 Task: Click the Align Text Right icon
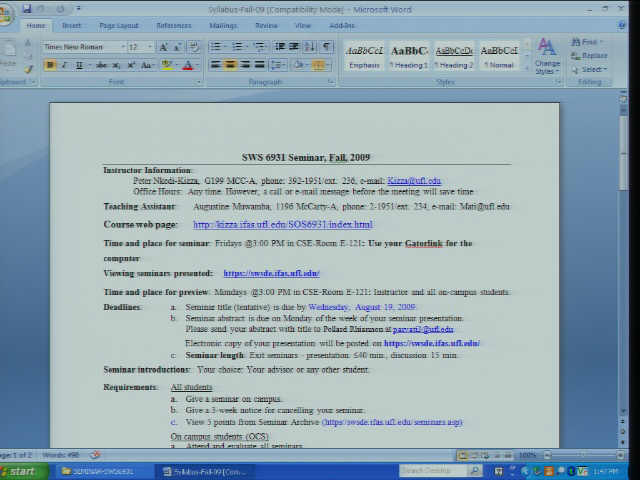245,65
